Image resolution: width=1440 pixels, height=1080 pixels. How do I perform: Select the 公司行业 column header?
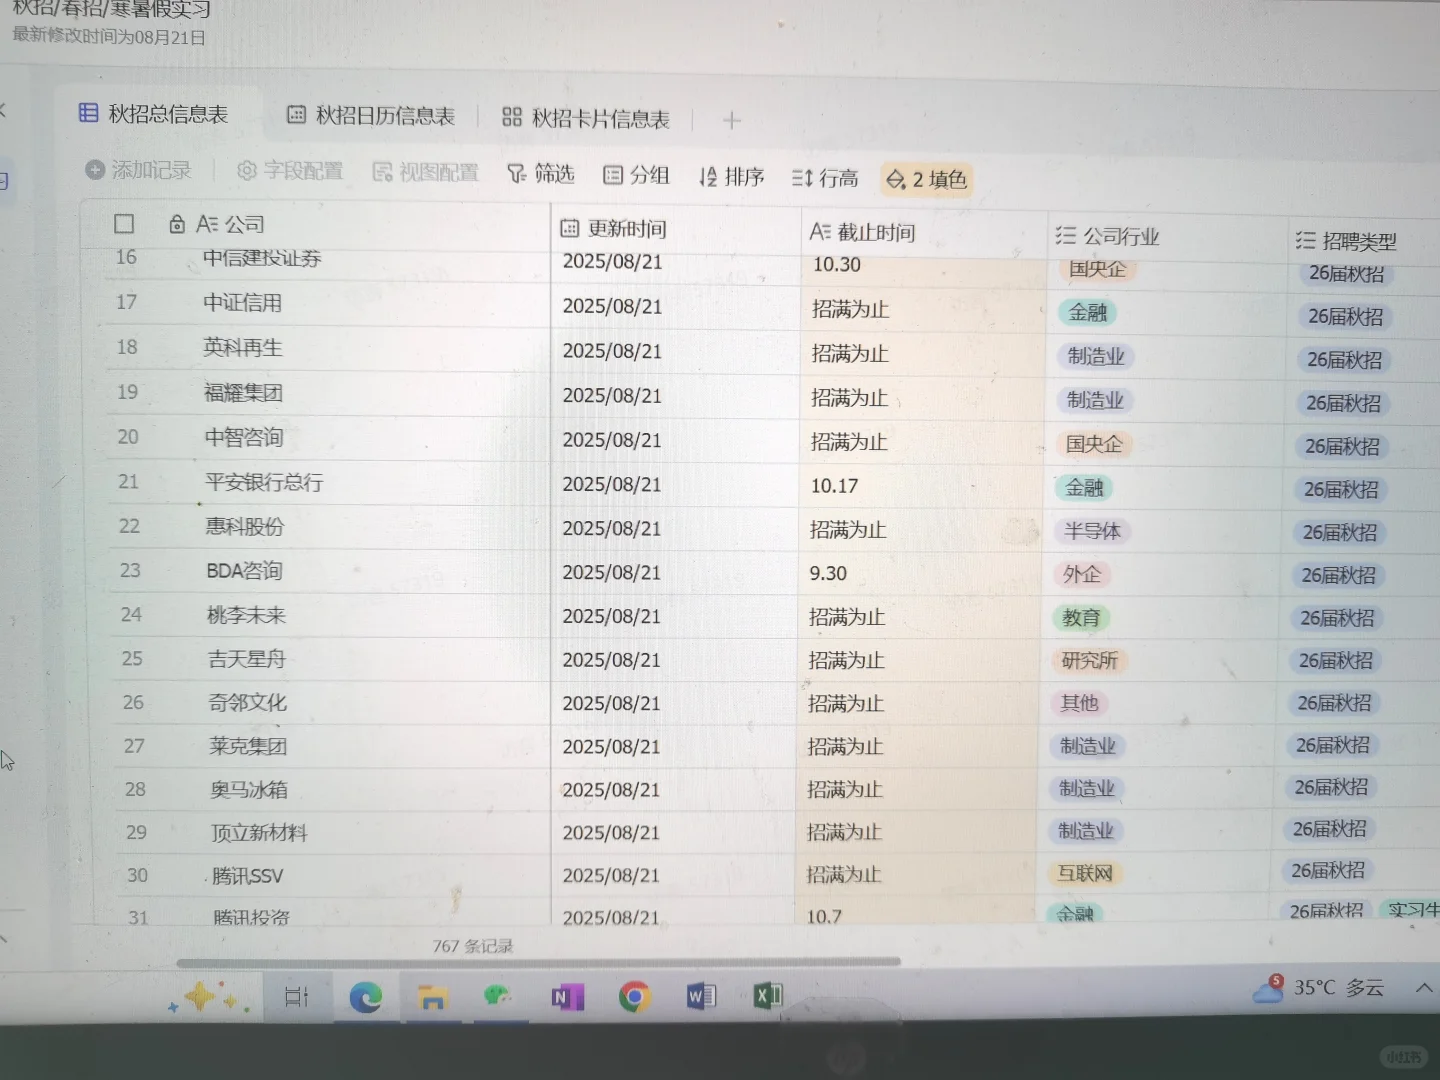click(1167, 237)
